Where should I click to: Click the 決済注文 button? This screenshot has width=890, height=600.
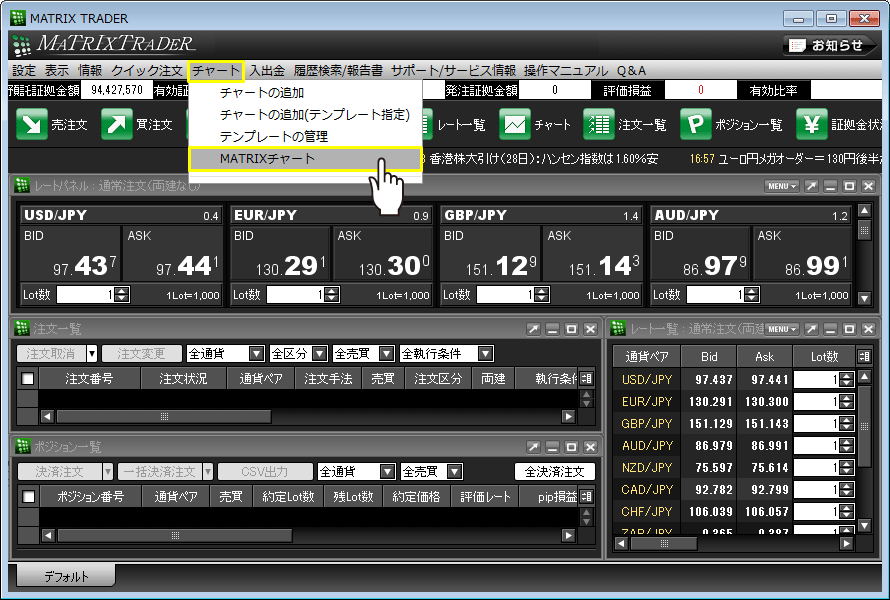pyautogui.click(x=60, y=472)
